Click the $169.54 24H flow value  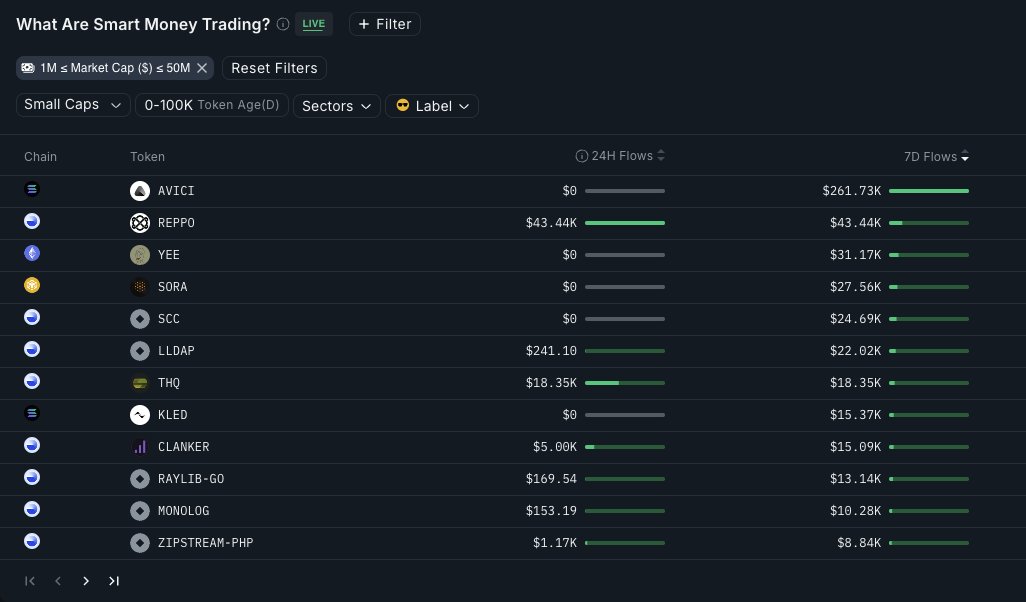[x=552, y=480]
